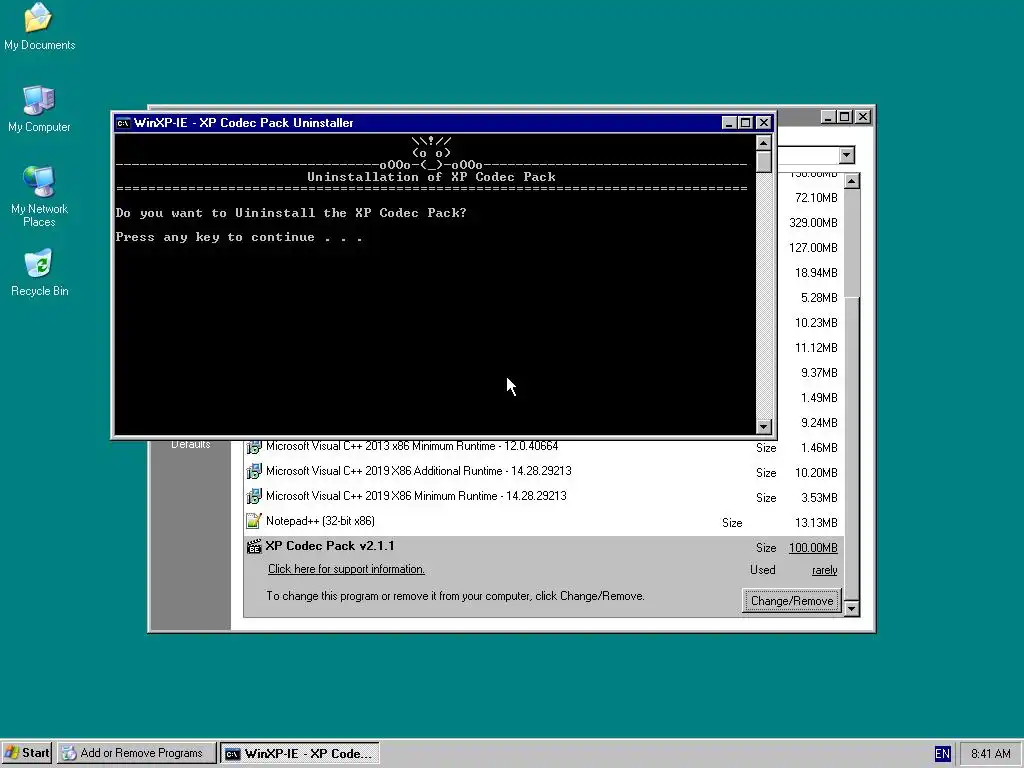Click program list scrollbar up arrow
The width and height of the screenshot is (1024, 768).
pyautogui.click(x=852, y=181)
